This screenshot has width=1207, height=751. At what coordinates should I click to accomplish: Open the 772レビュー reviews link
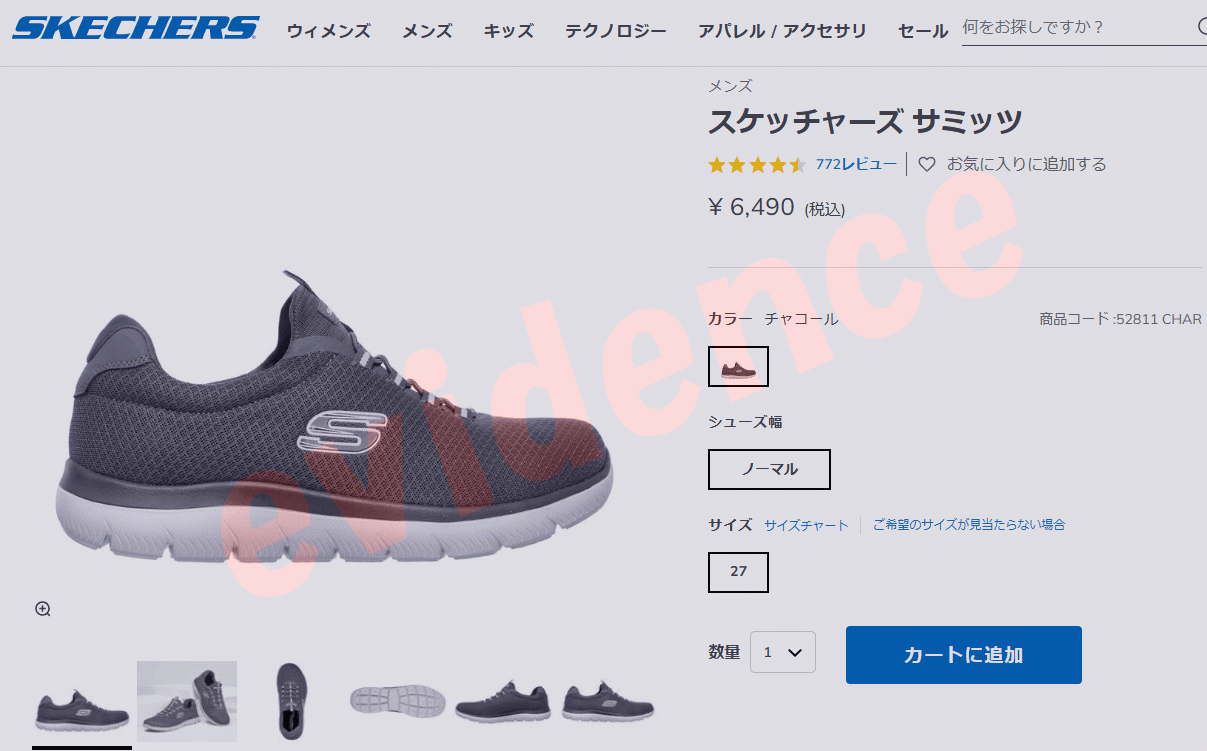(x=856, y=164)
